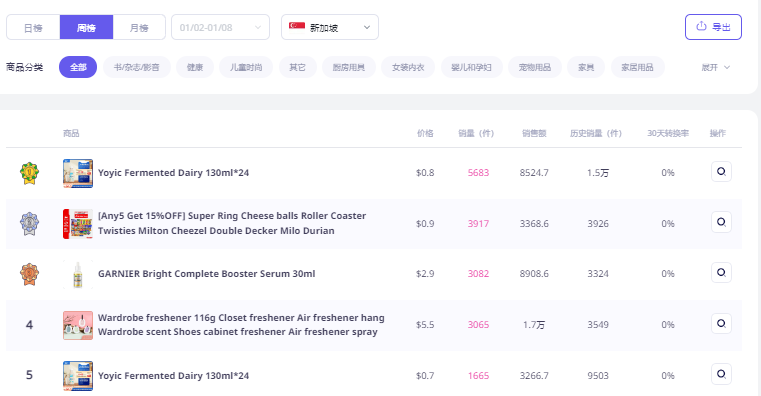Click the 销售额 column header
Screen dimensions: 761x396
point(534,133)
